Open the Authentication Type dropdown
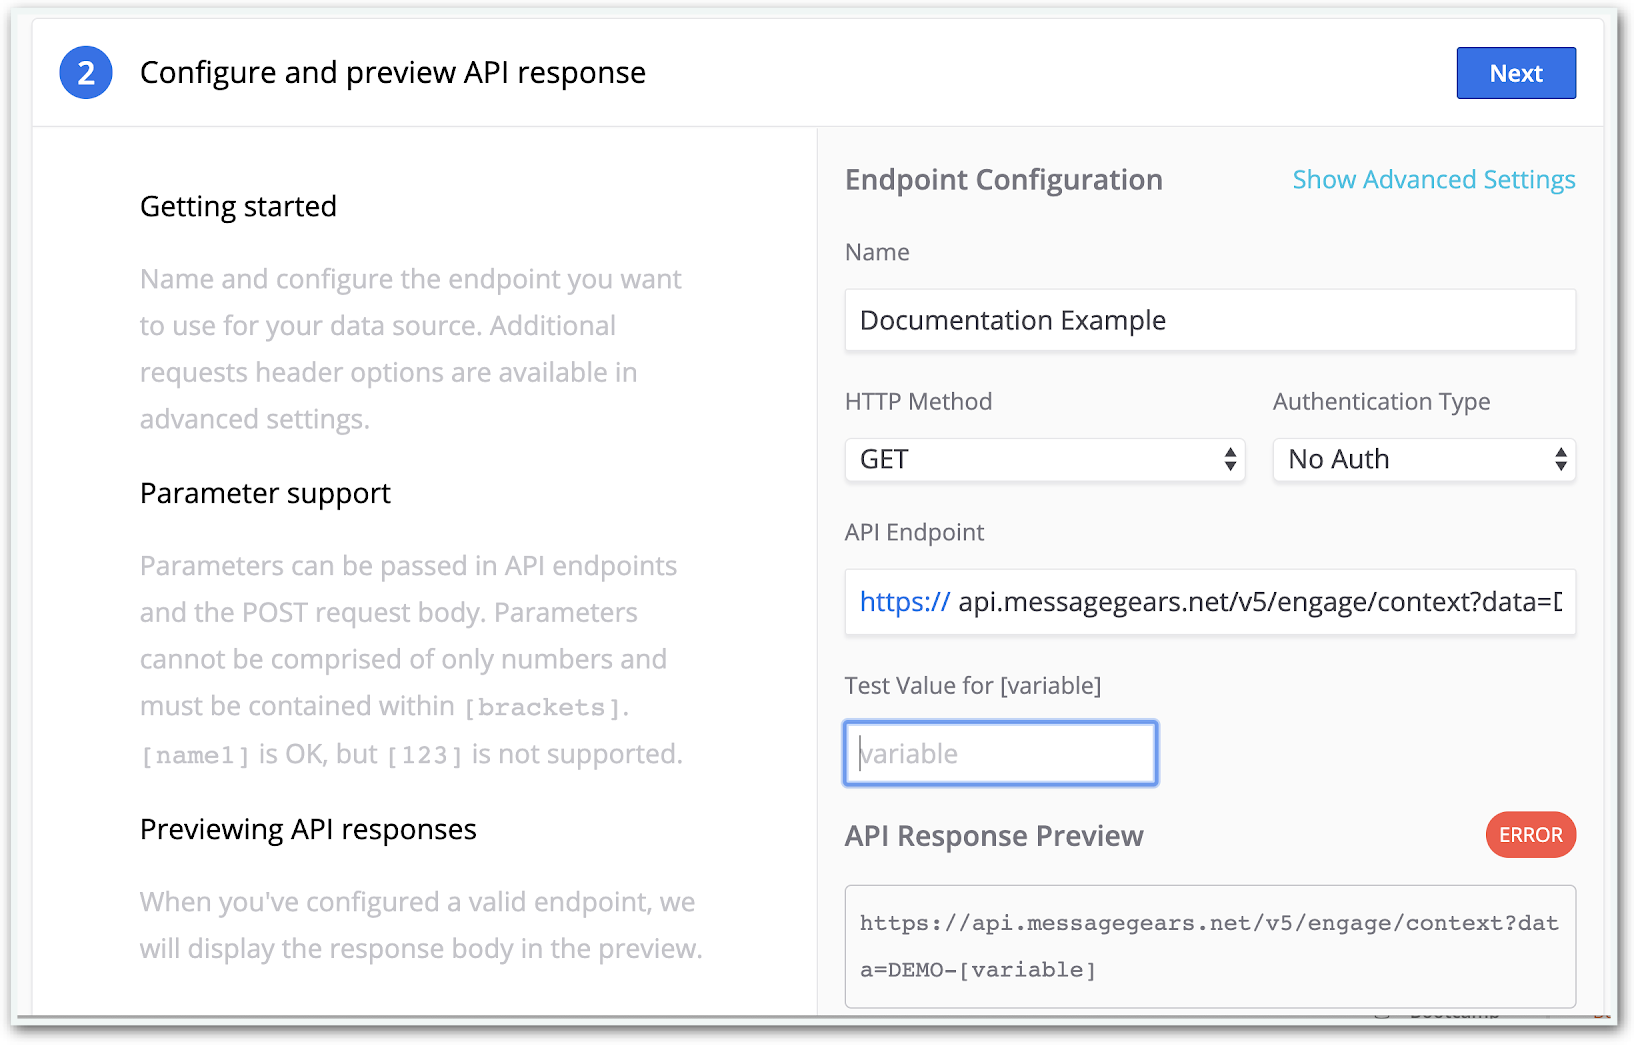The width and height of the screenshot is (1634, 1045). pyautogui.click(x=1423, y=459)
